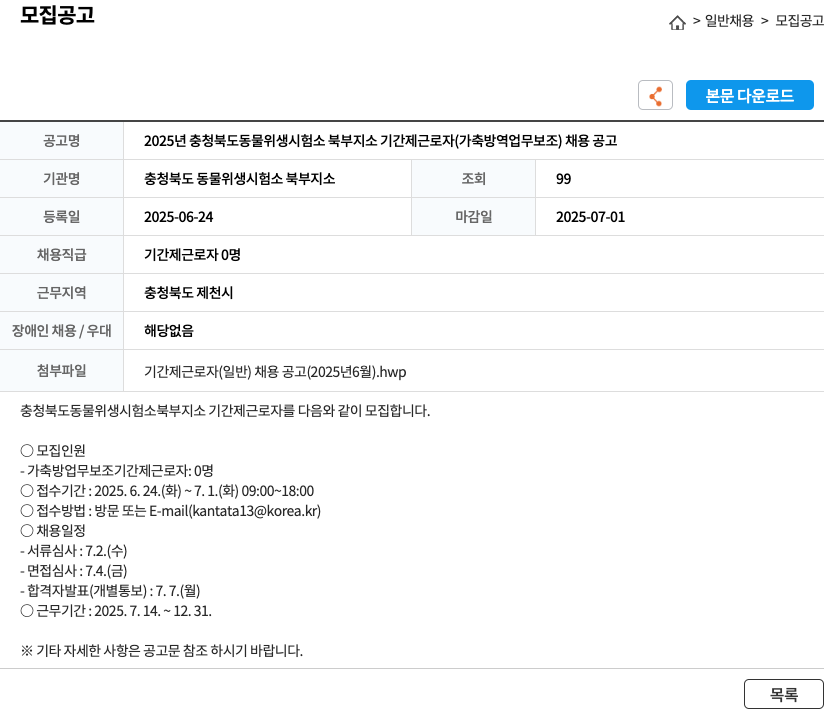This screenshot has height=709, width=824.
Task: Click the 근무기간 line in body
Action: [x=116, y=611]
